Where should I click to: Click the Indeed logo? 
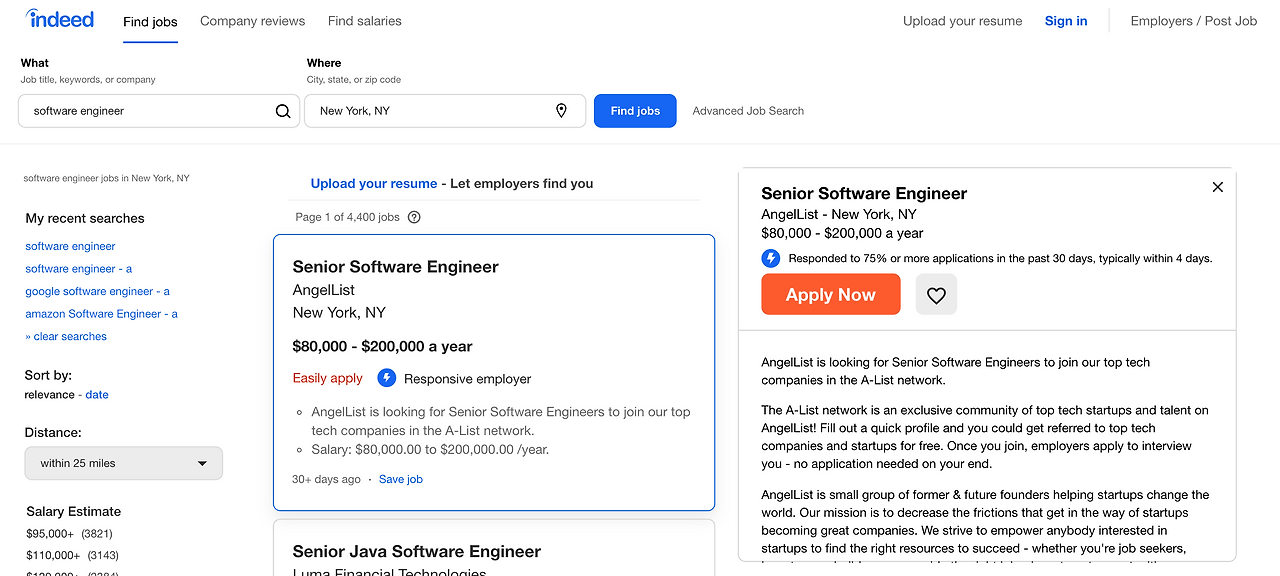[x=60, y=19]
